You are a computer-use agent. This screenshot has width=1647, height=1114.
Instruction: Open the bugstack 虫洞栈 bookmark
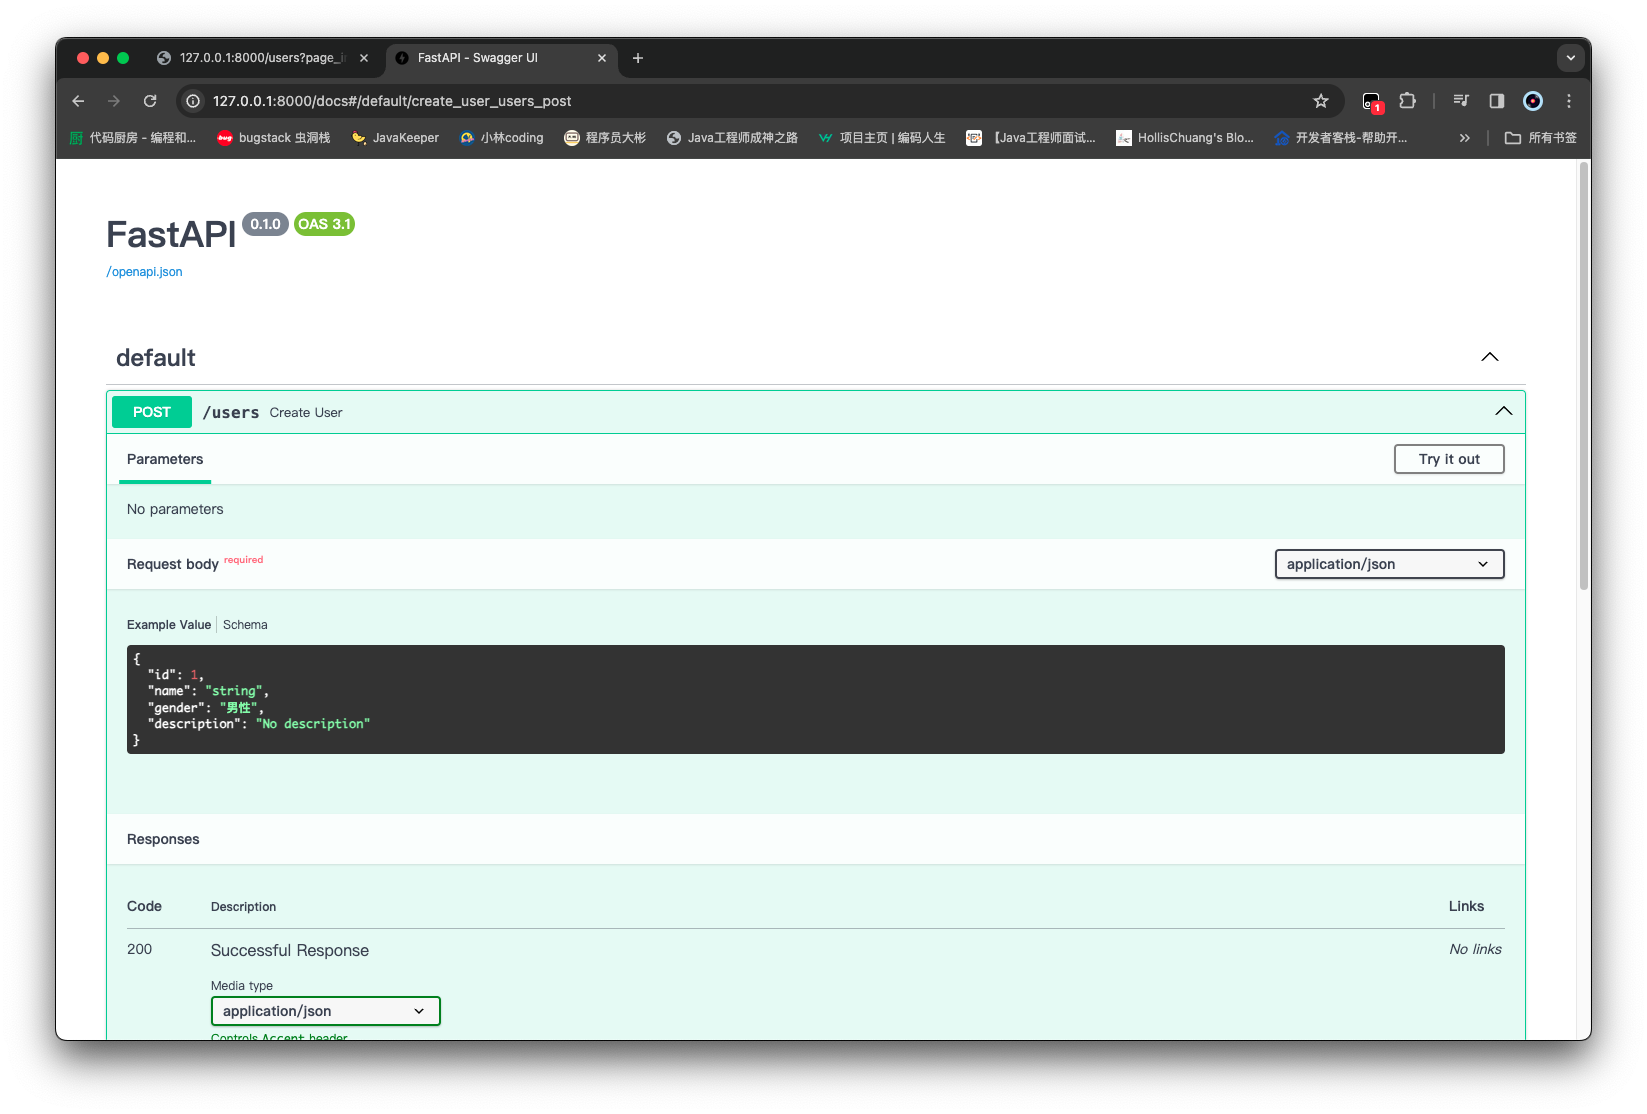tap(274, 138)
